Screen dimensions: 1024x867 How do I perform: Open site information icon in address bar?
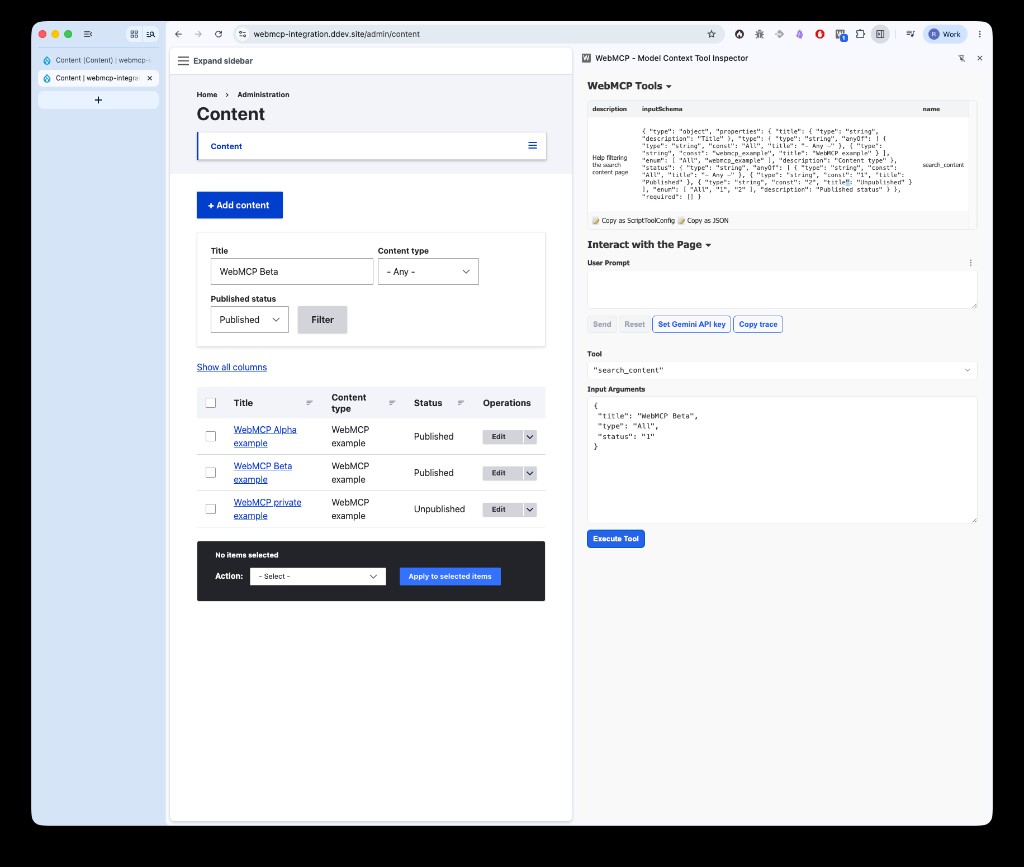click(242, 34)
